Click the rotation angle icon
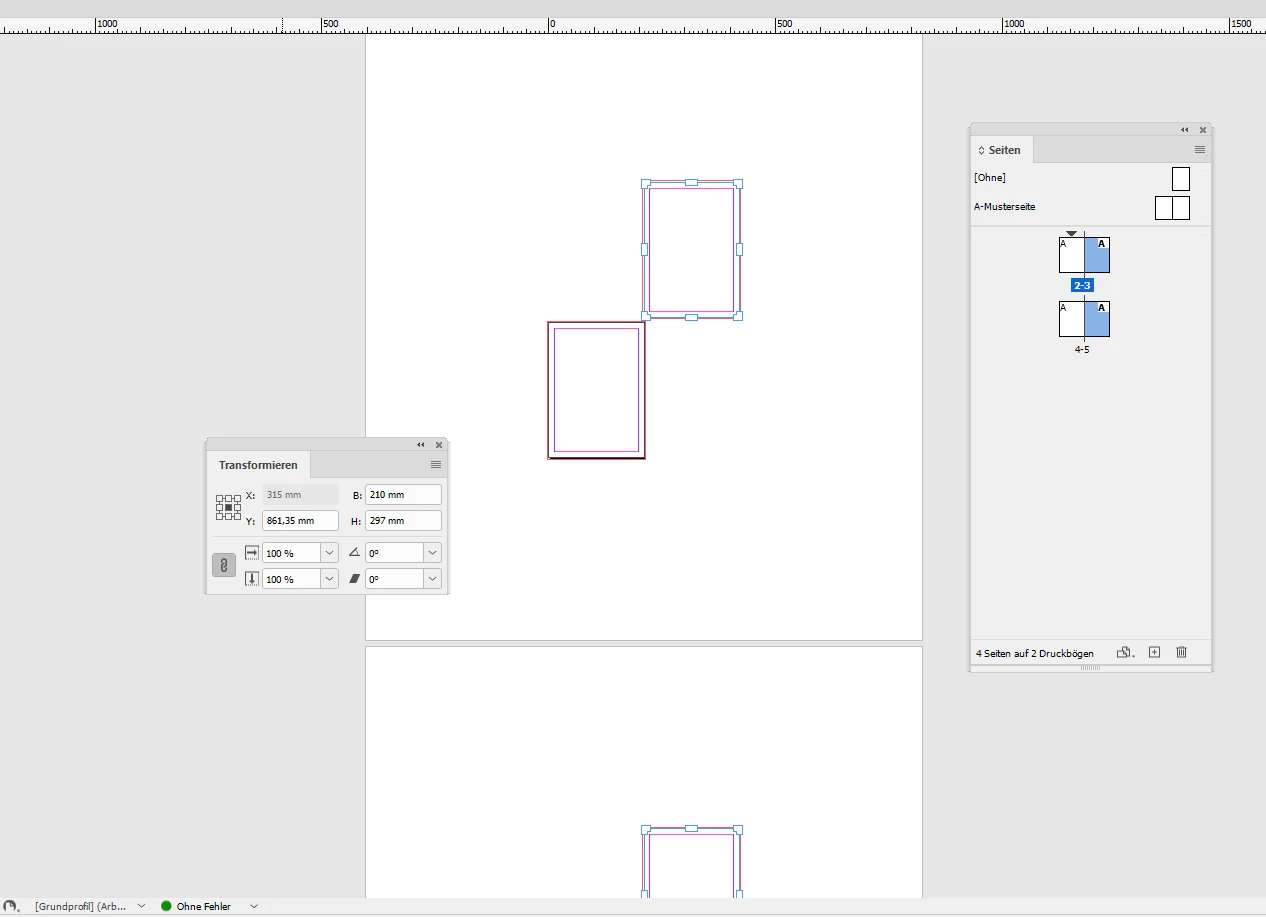Viewport: 1266px width, 917px height. coord(354,552)
